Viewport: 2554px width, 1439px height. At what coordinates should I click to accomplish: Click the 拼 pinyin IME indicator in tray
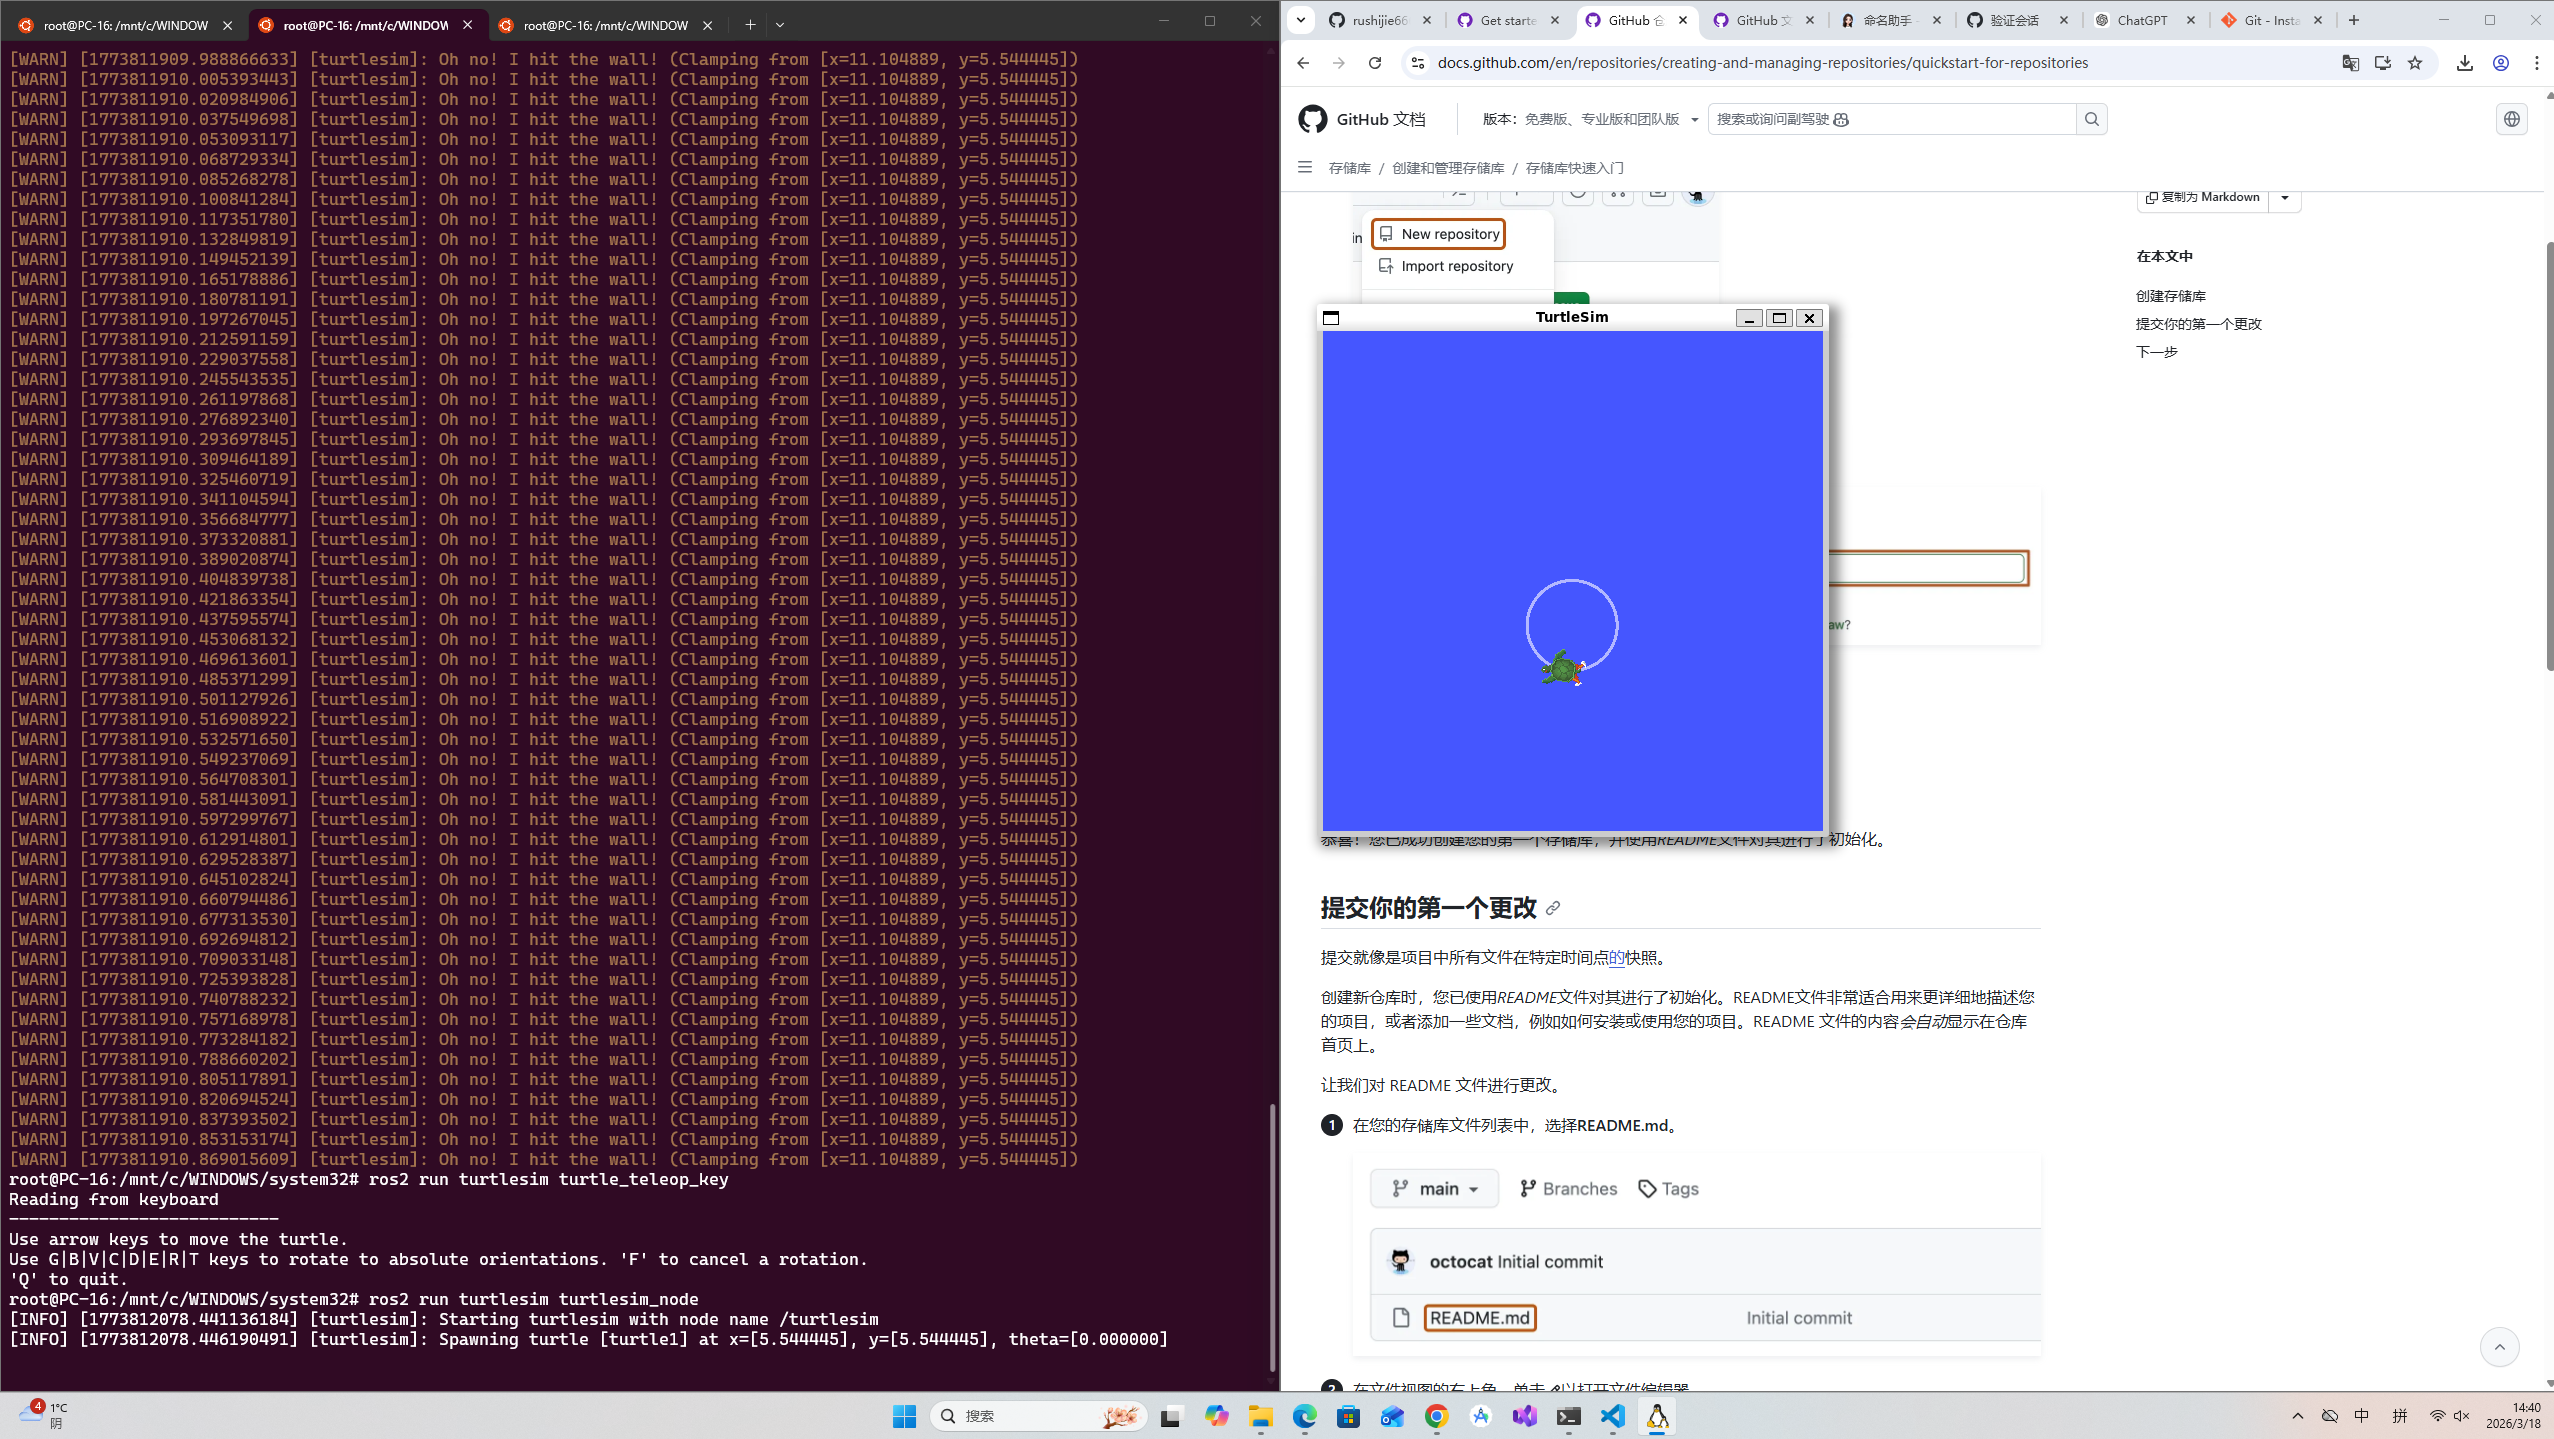click(x=2399, y=1416)
